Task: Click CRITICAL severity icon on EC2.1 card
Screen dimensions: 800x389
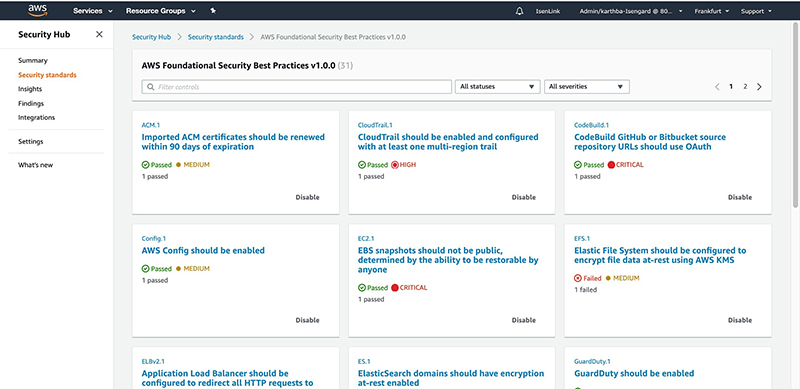Action: click(x=394, y=288)
